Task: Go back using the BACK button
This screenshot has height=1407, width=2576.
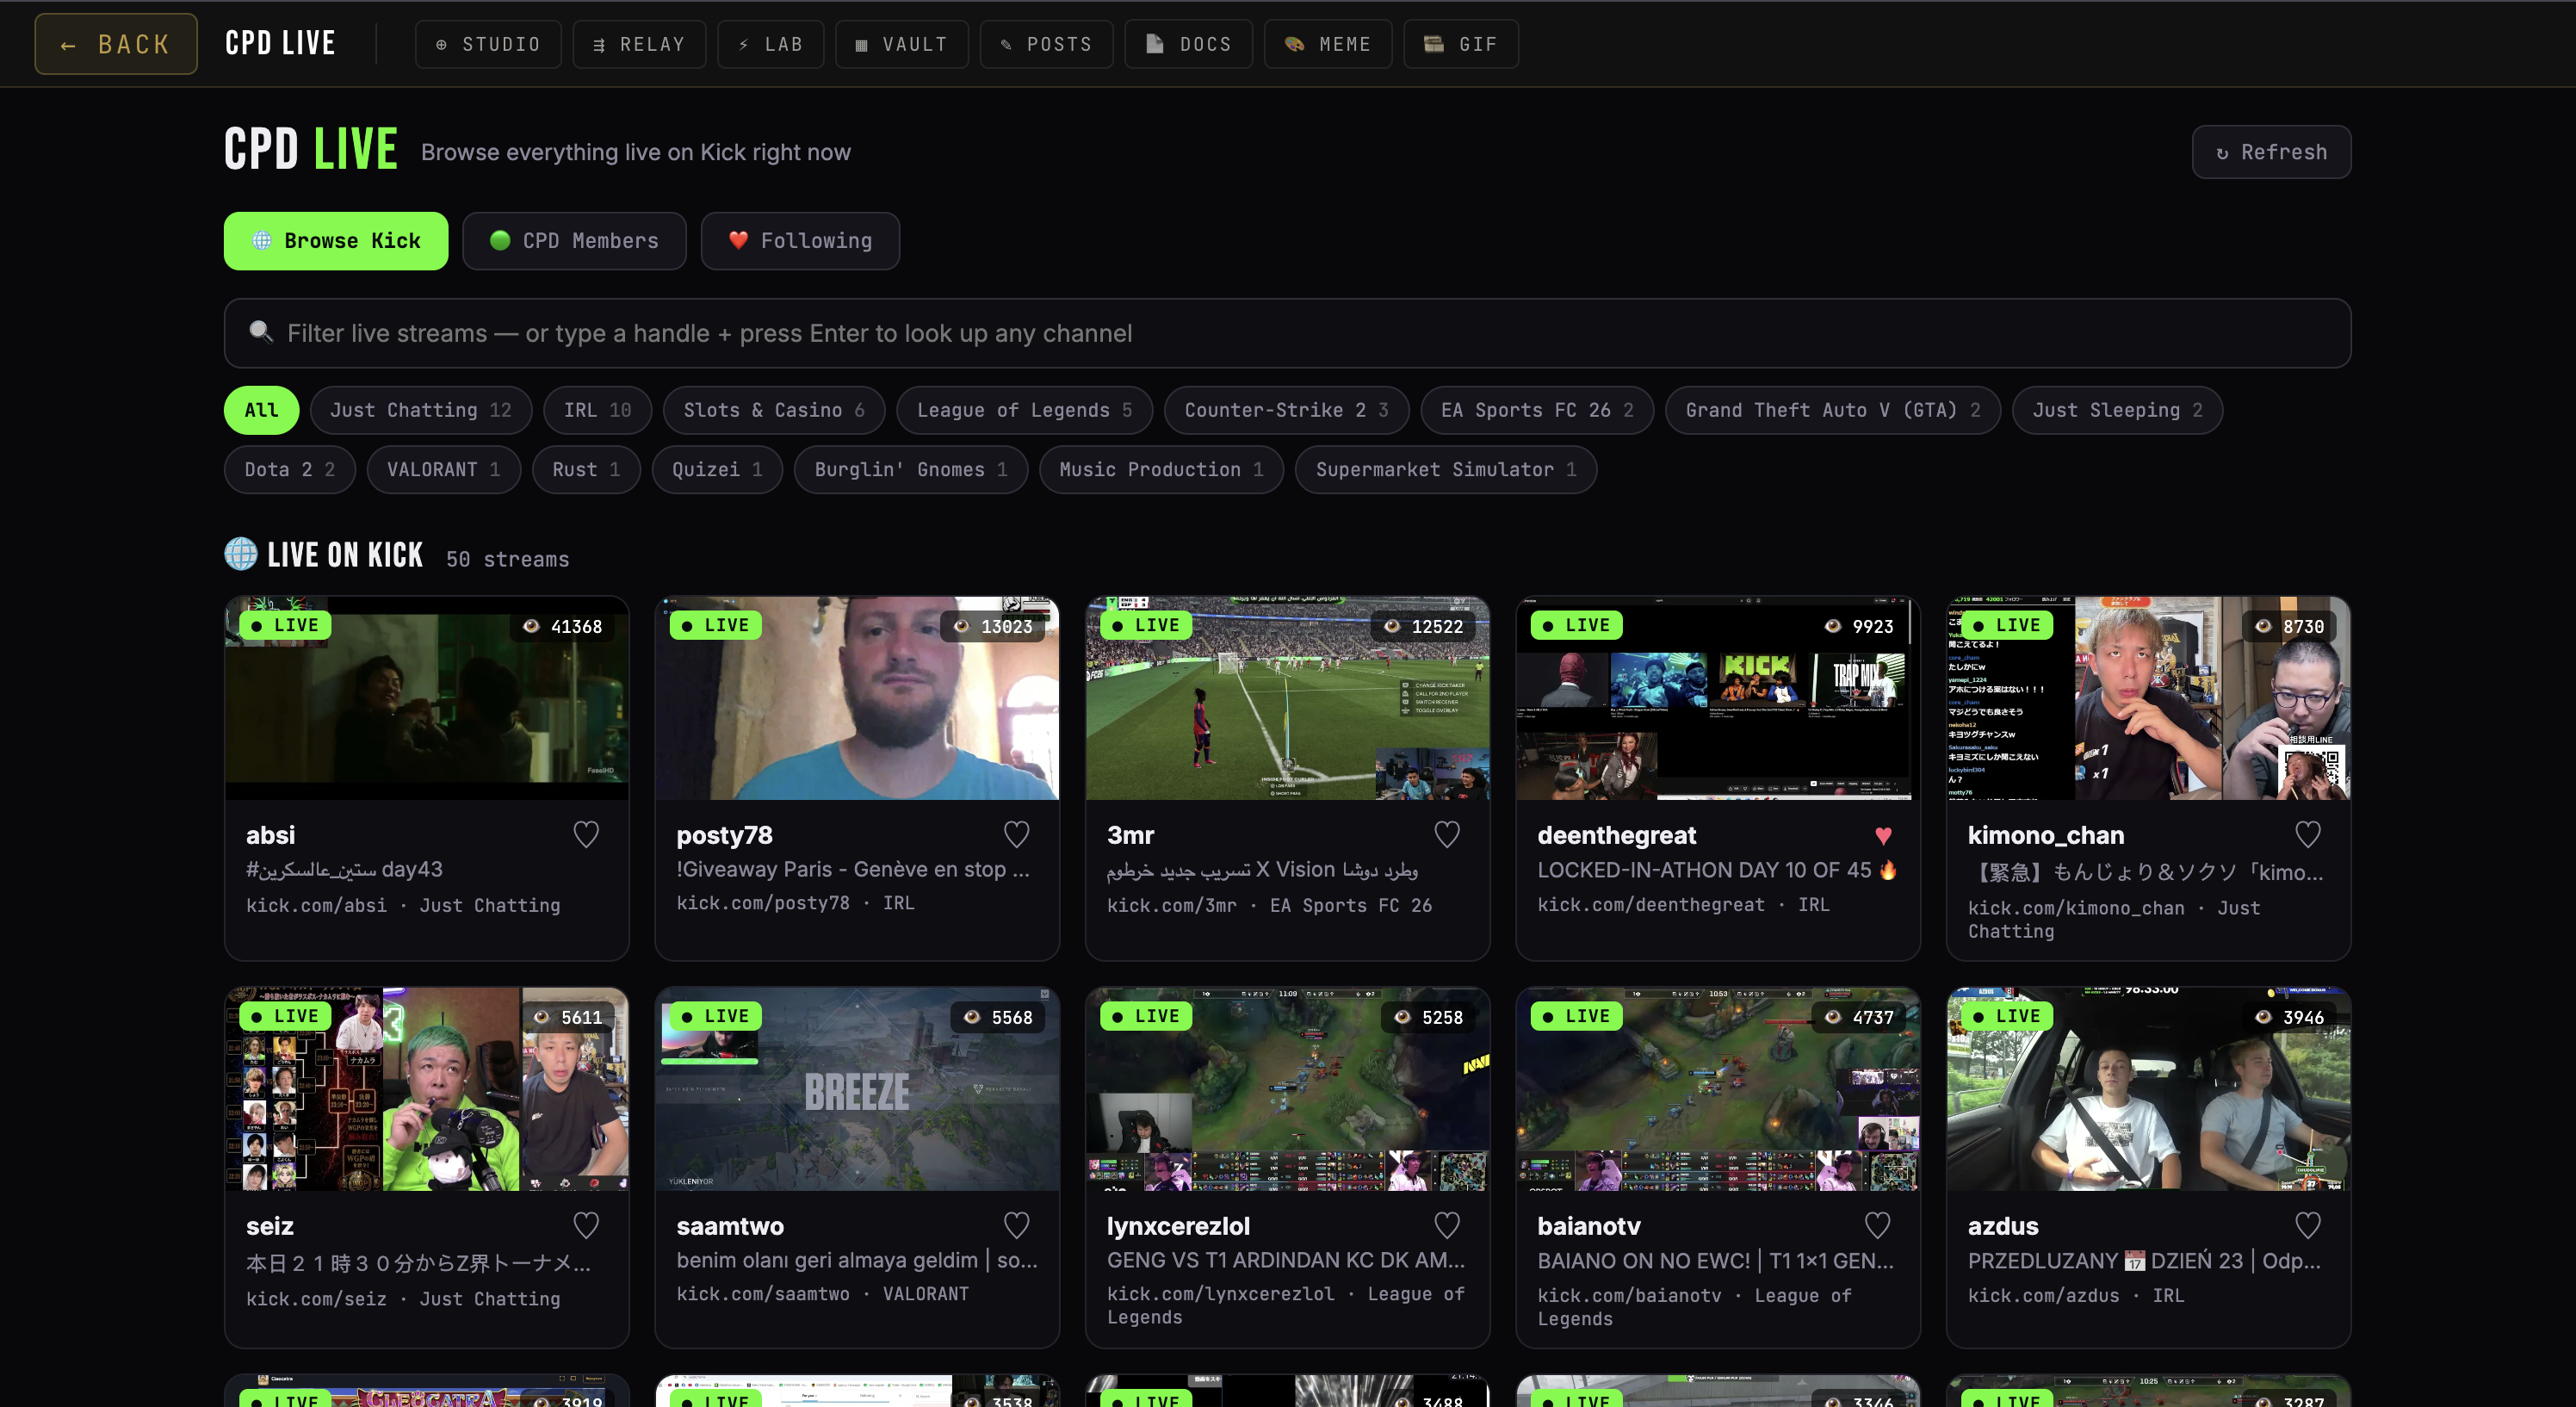Action: (x=116, y=44)
